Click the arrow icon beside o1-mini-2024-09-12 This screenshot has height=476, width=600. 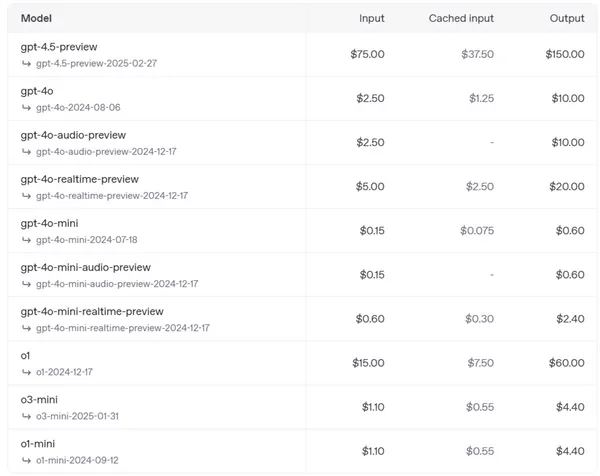point(26,460)
